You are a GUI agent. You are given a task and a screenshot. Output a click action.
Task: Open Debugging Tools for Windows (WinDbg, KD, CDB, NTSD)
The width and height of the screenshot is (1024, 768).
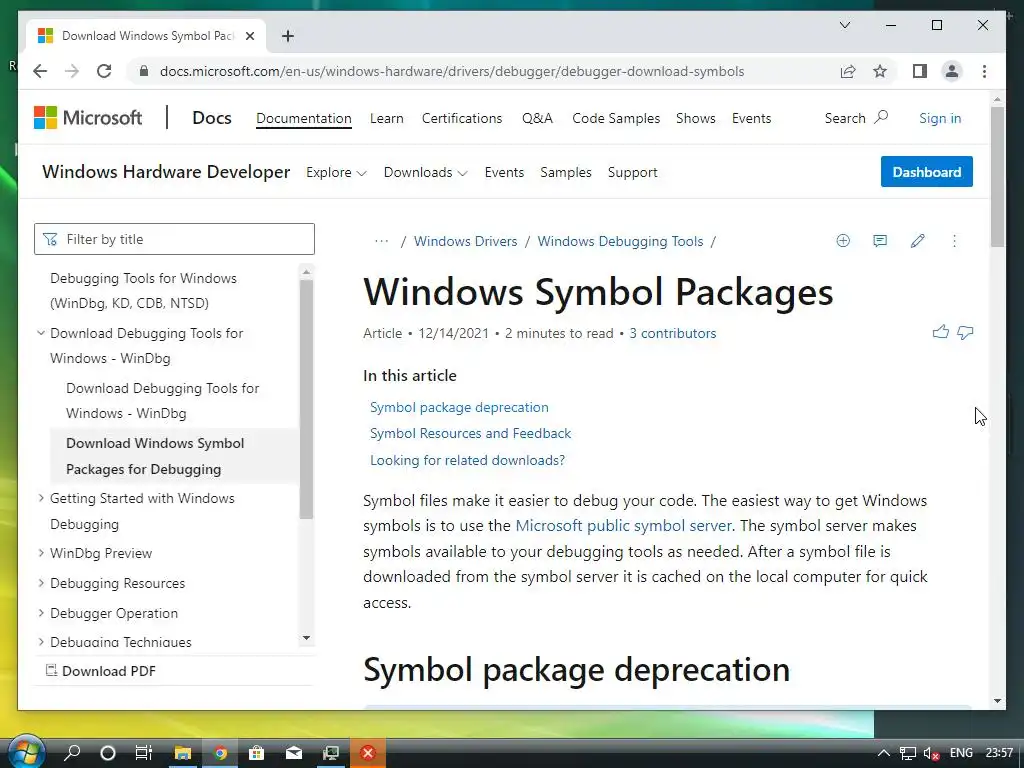click(143, 291)
